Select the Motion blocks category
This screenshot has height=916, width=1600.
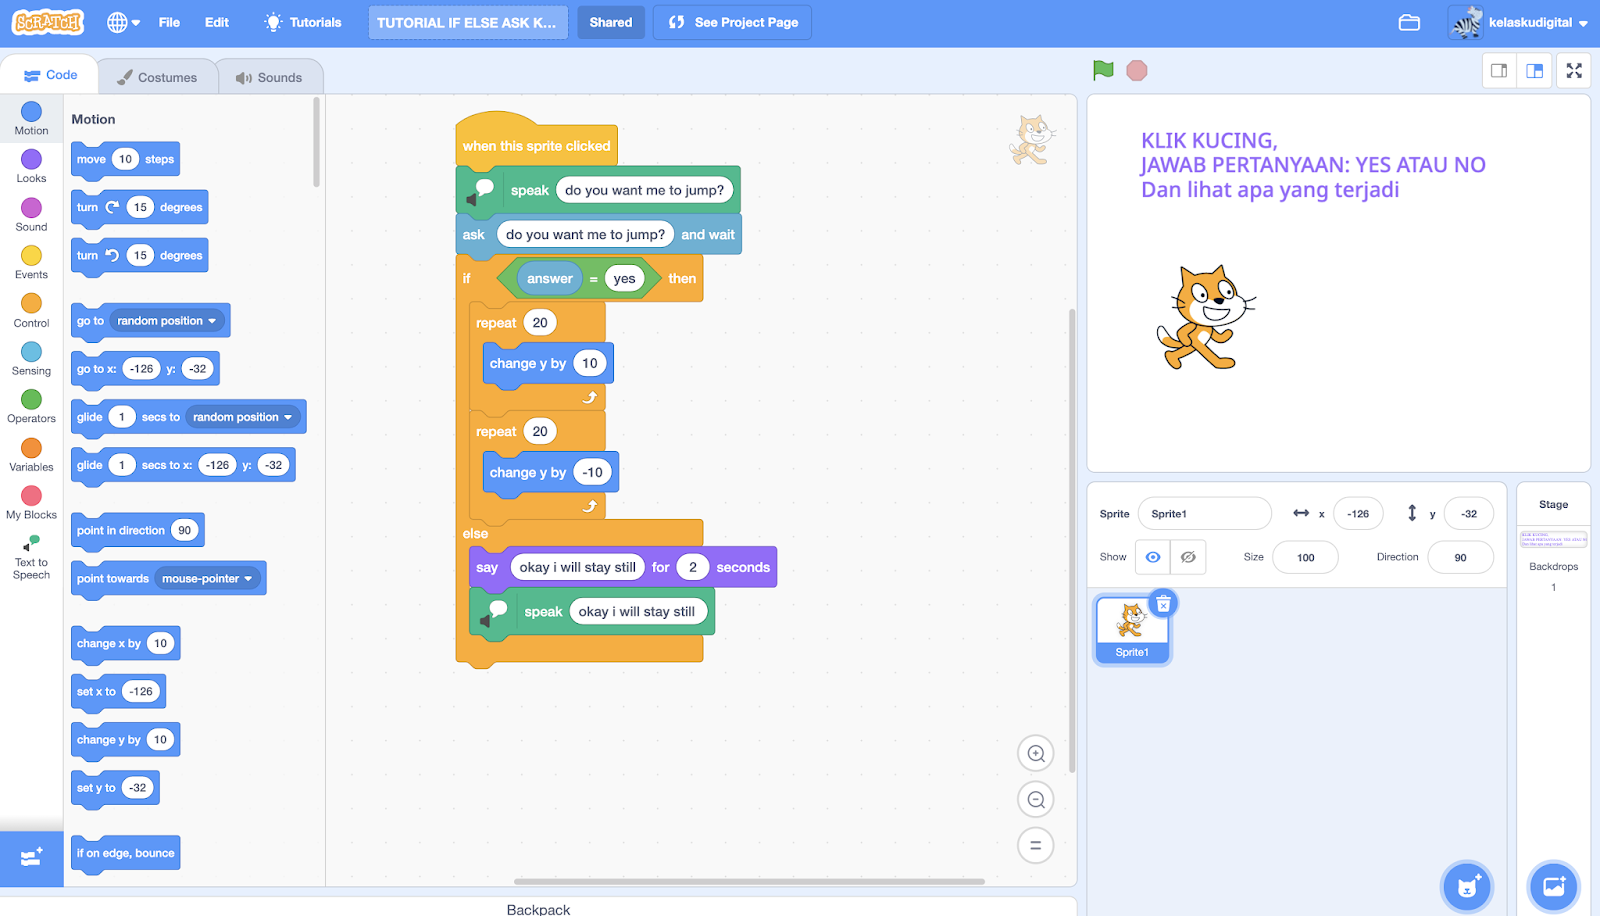click(31, 119)
